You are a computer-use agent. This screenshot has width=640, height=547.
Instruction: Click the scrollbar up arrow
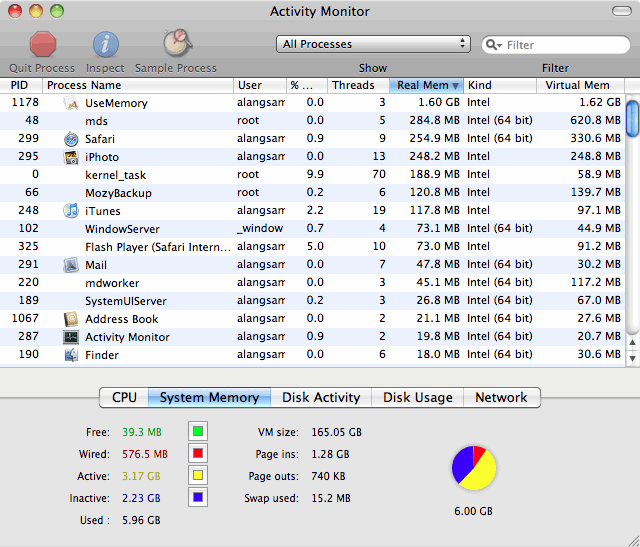pyautogui.click(x=633, y=342)
